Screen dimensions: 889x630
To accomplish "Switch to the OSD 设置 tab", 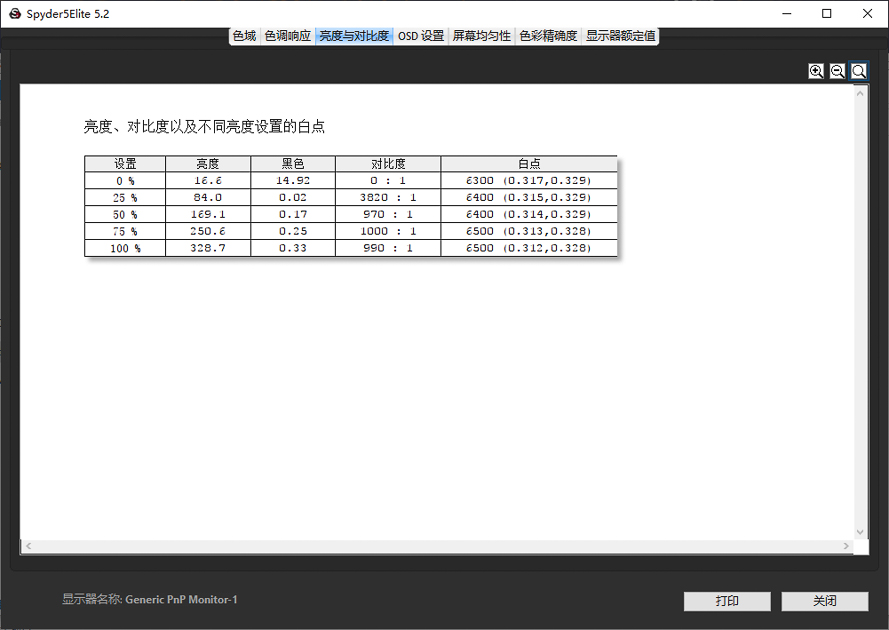I will pyautogui.click(x=420, y=35).
